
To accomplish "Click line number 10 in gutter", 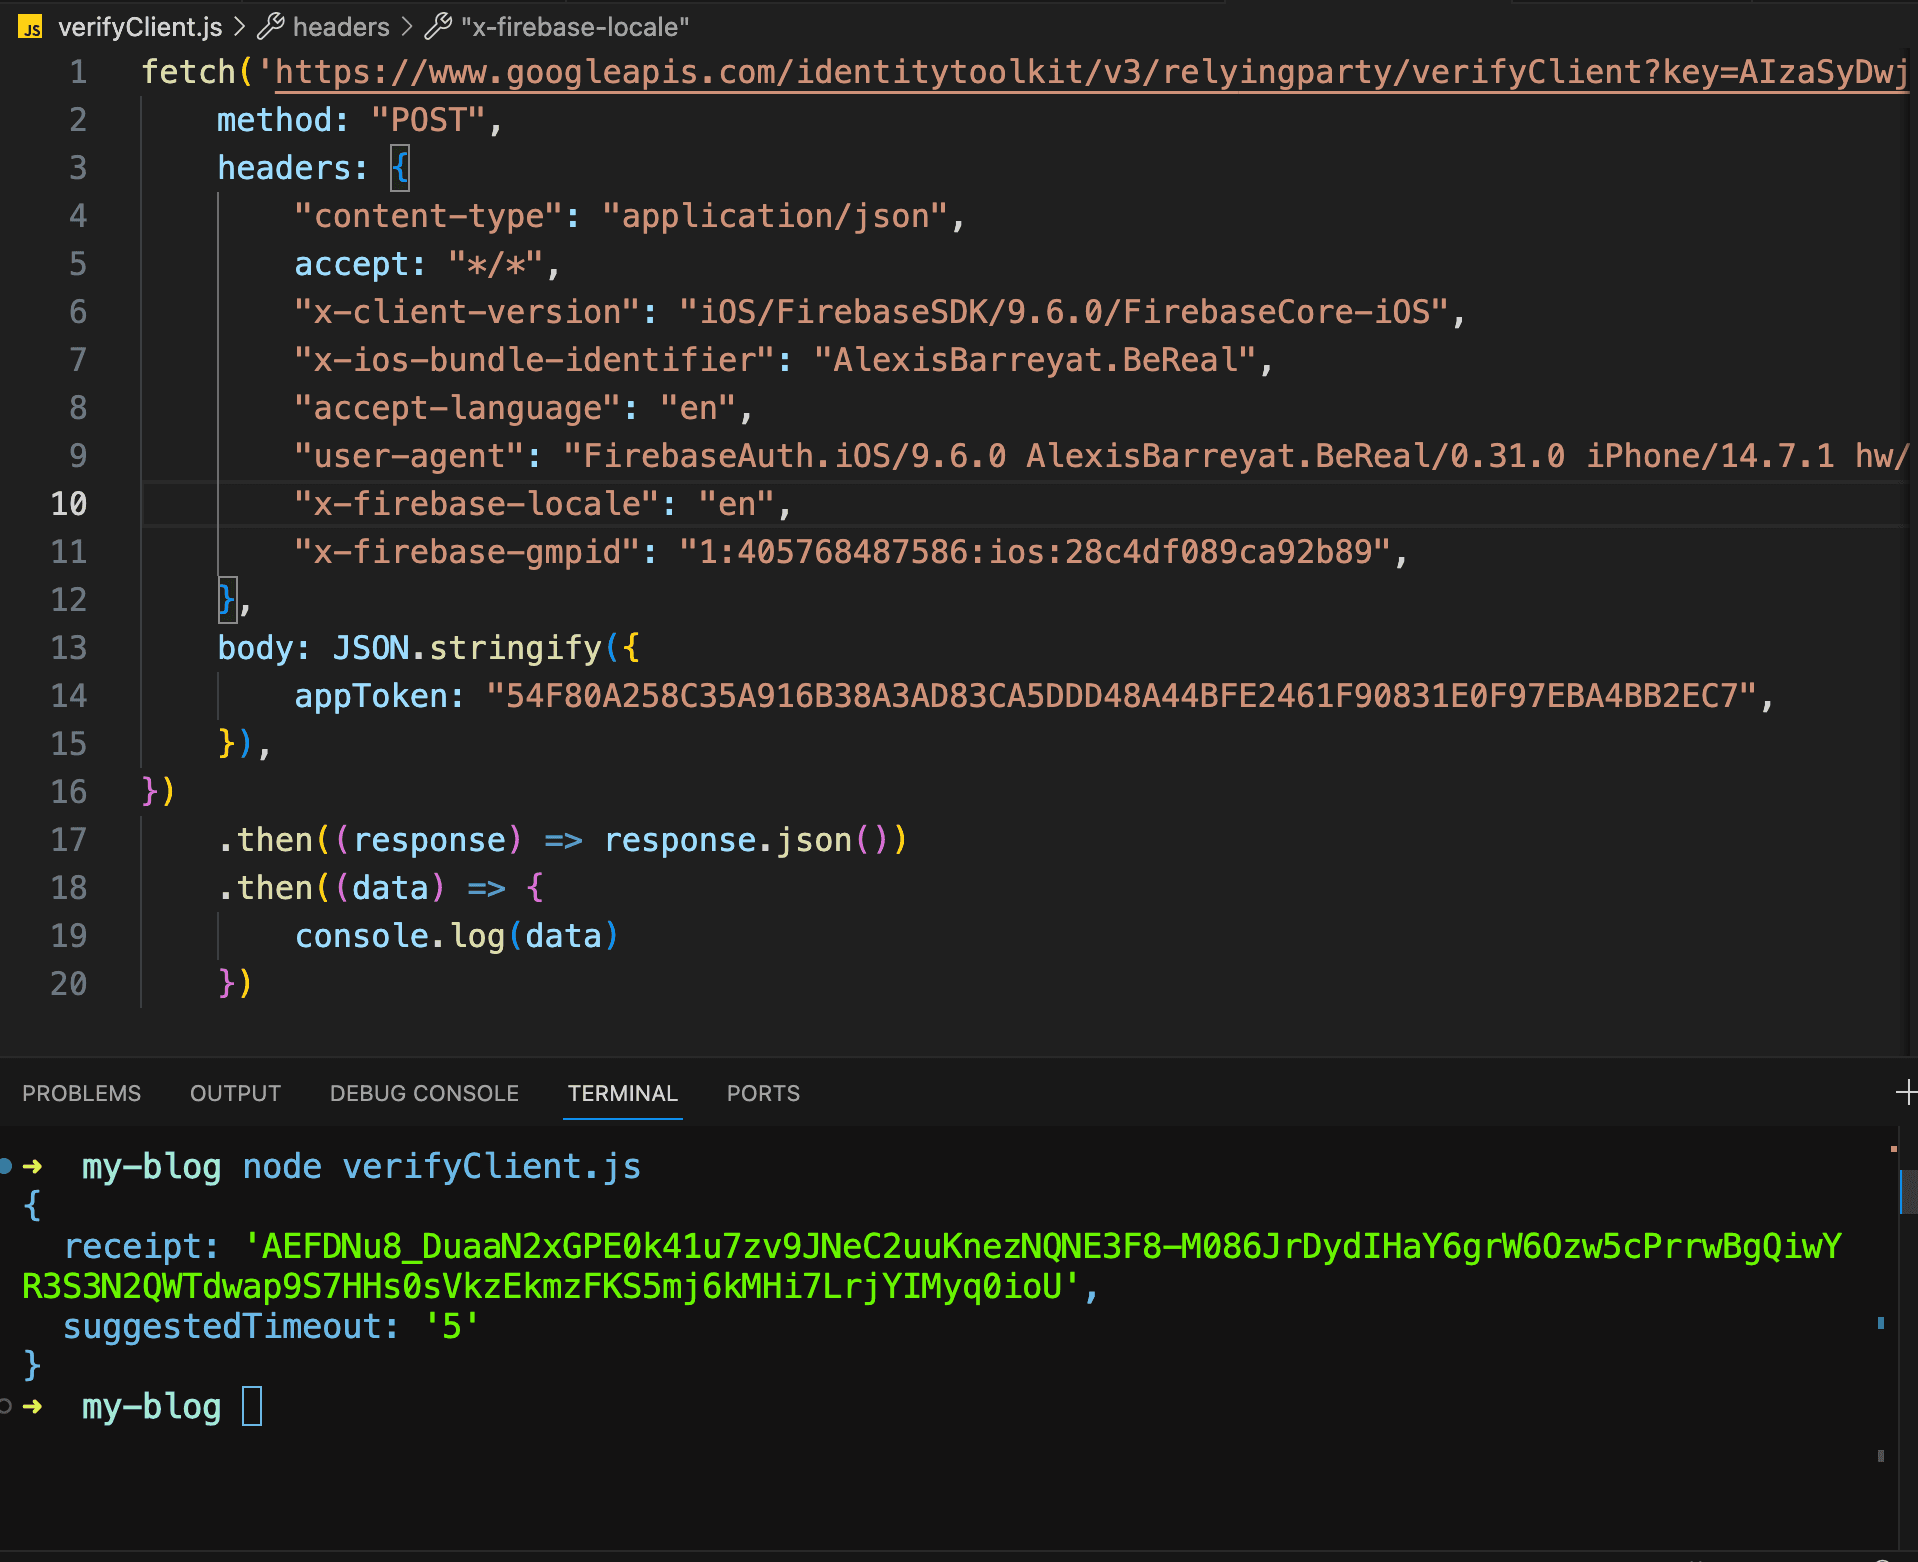I will click(69, 504).
